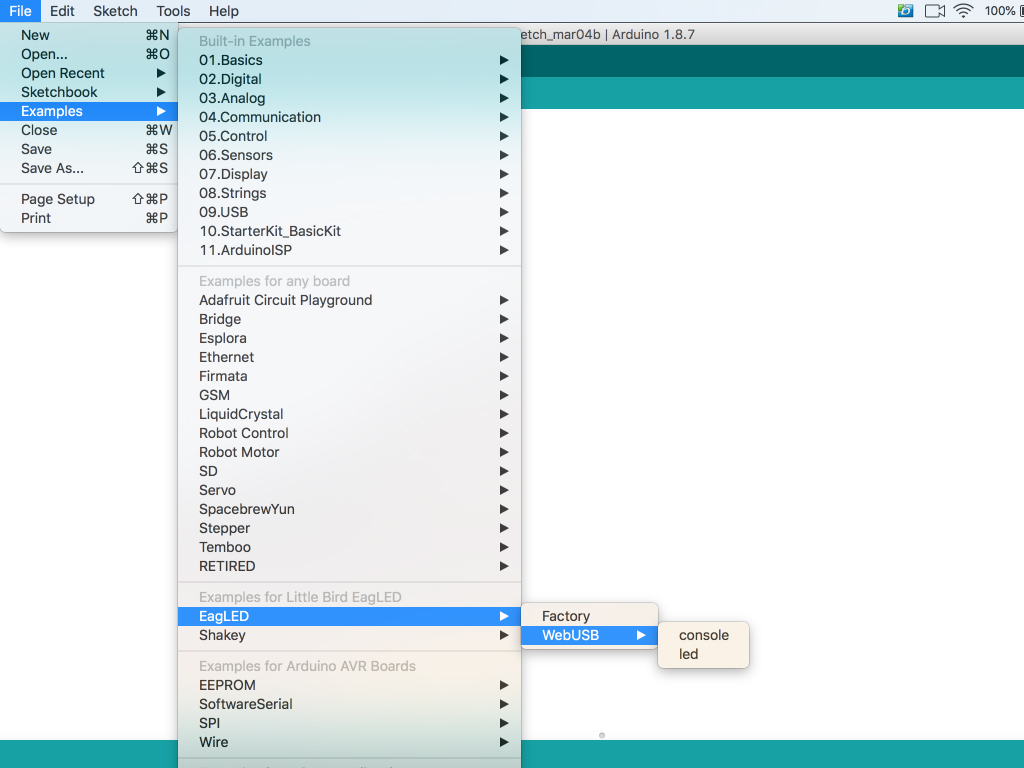Image resolution: width=1024 pixels, height=768 pixels.
Task: Show the Temboo library examples
Action: pos(349,546)
